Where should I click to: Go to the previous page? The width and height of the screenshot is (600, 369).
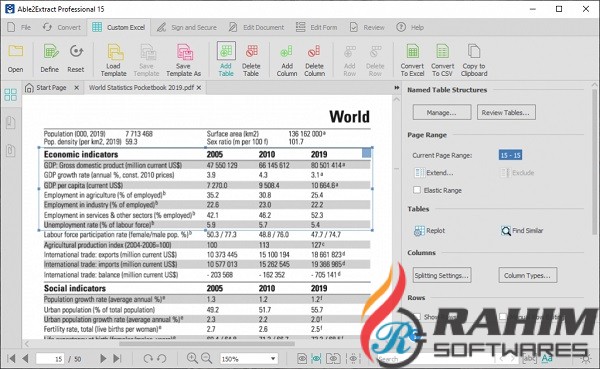(26, 358)
